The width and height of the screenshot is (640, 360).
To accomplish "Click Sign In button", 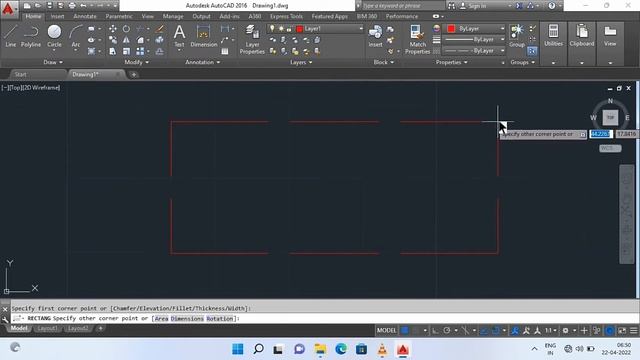I will [473, 6].
